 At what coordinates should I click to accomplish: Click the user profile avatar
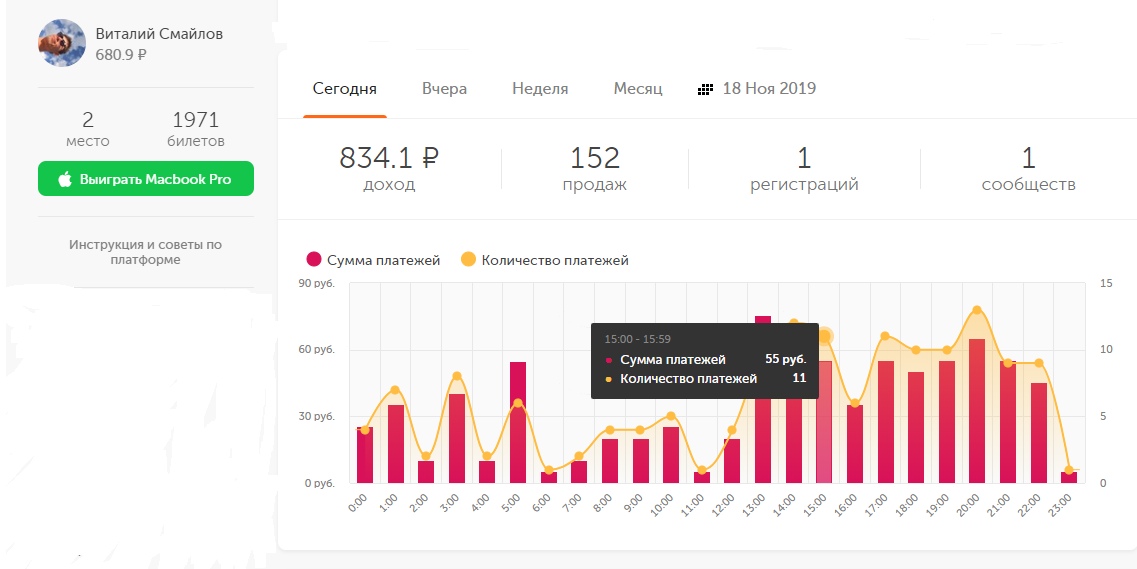click(61, 43)
